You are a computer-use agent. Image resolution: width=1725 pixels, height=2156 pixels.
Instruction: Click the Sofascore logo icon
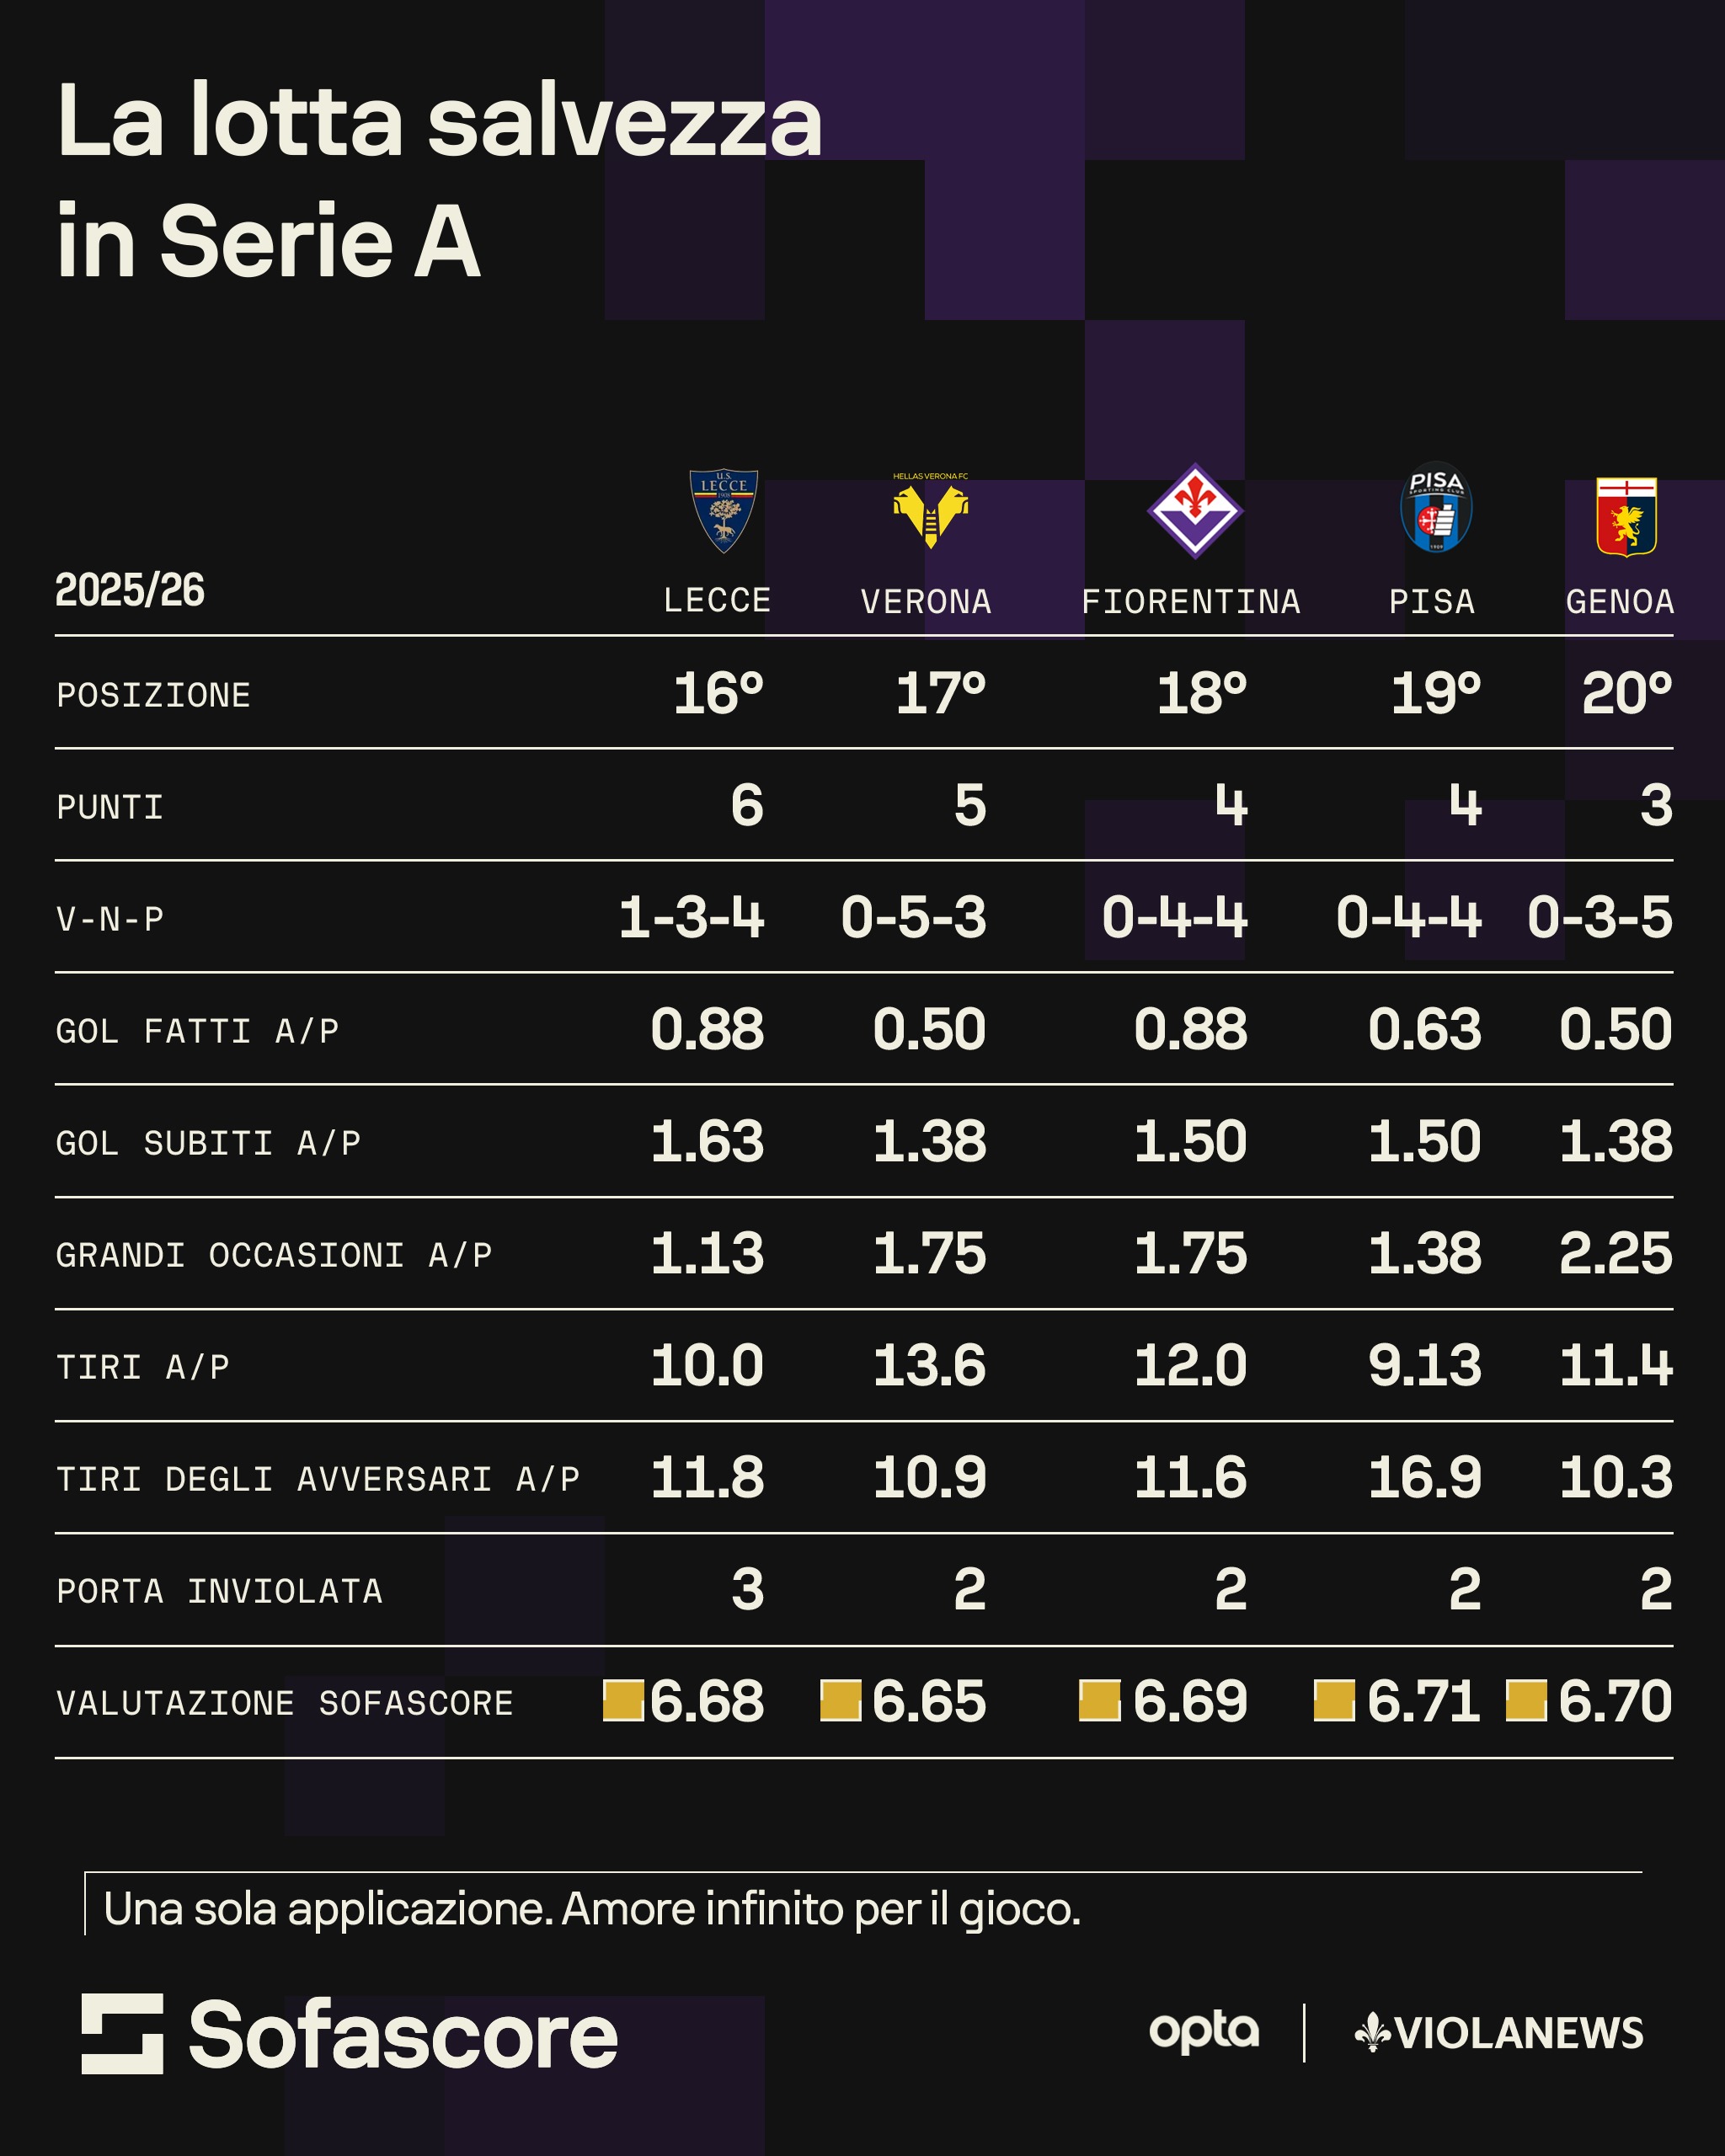122,2033
